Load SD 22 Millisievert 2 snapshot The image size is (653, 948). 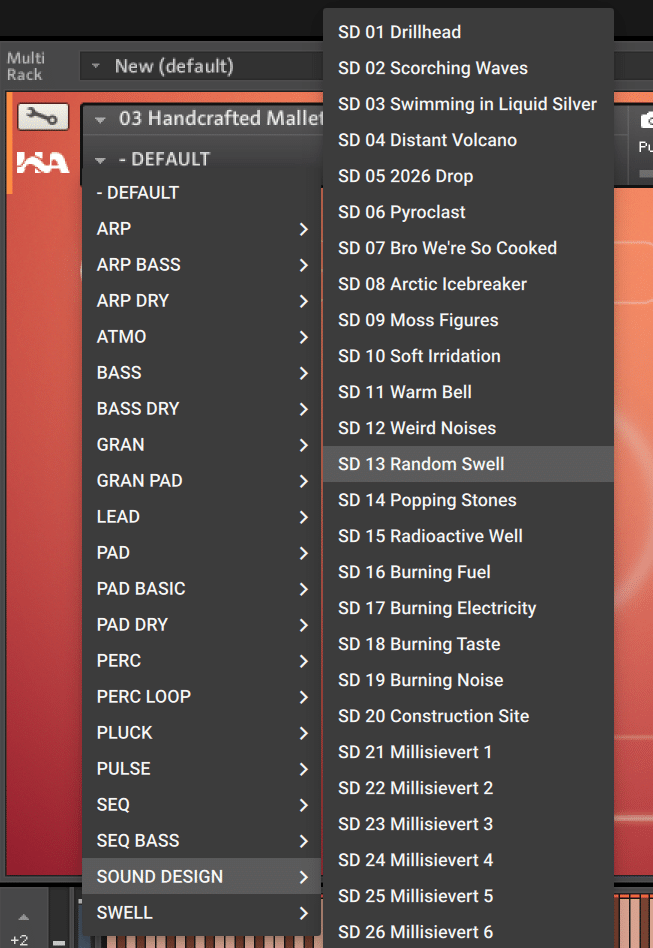tap(469, 788)
